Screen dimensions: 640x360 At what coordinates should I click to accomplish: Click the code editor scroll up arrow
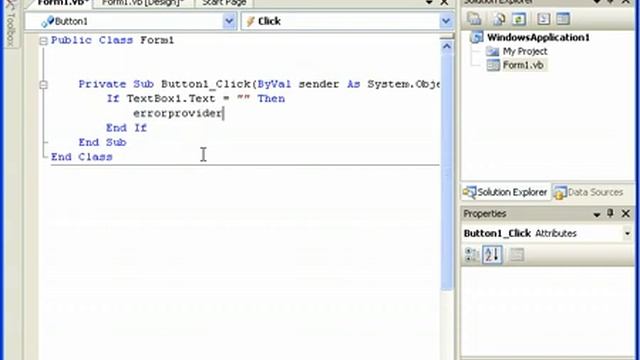pyautogui.click(x=447, y=47)
